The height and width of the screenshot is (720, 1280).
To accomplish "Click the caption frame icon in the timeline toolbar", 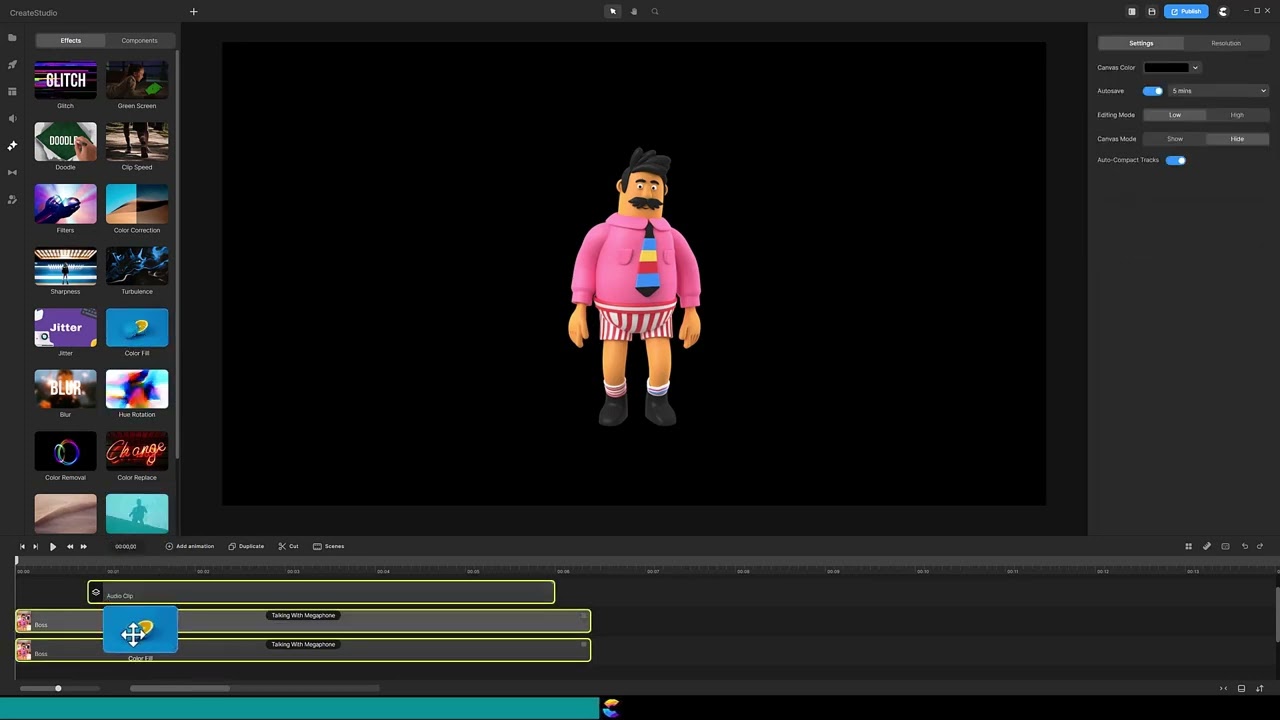I will click(x=1225, y=546).
